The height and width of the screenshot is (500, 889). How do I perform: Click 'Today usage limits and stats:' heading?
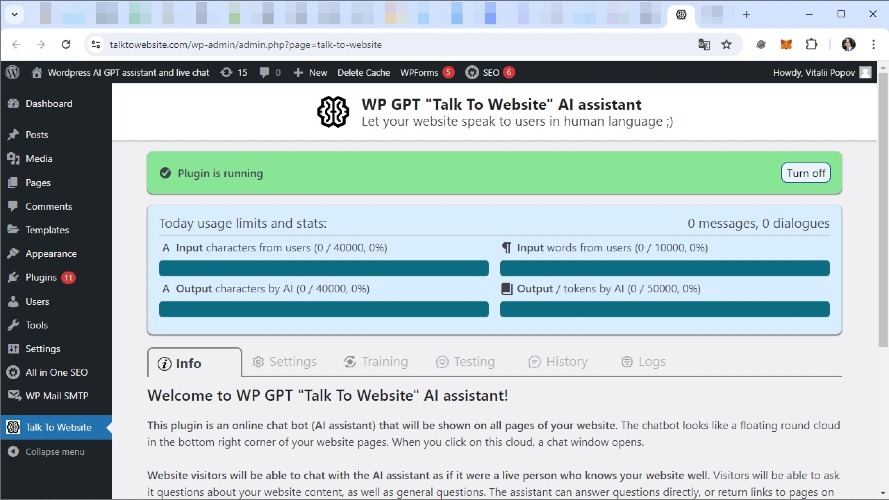pos(243,223)
